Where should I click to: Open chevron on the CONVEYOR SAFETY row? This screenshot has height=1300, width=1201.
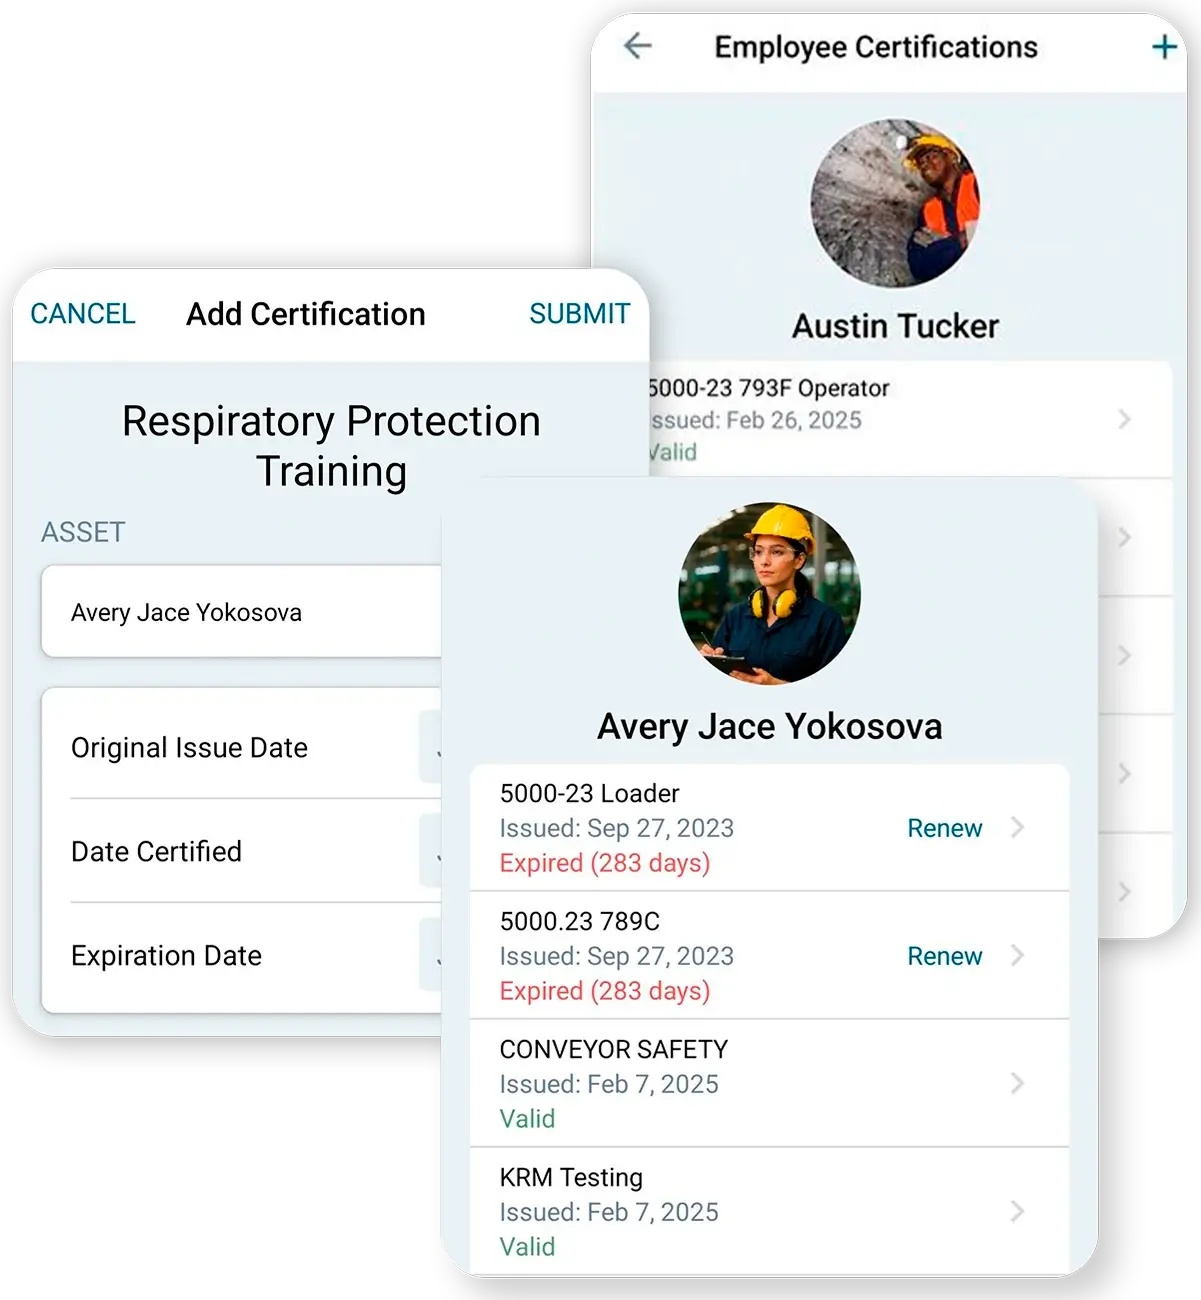pyautogui.click(x=1017, y=1083)
